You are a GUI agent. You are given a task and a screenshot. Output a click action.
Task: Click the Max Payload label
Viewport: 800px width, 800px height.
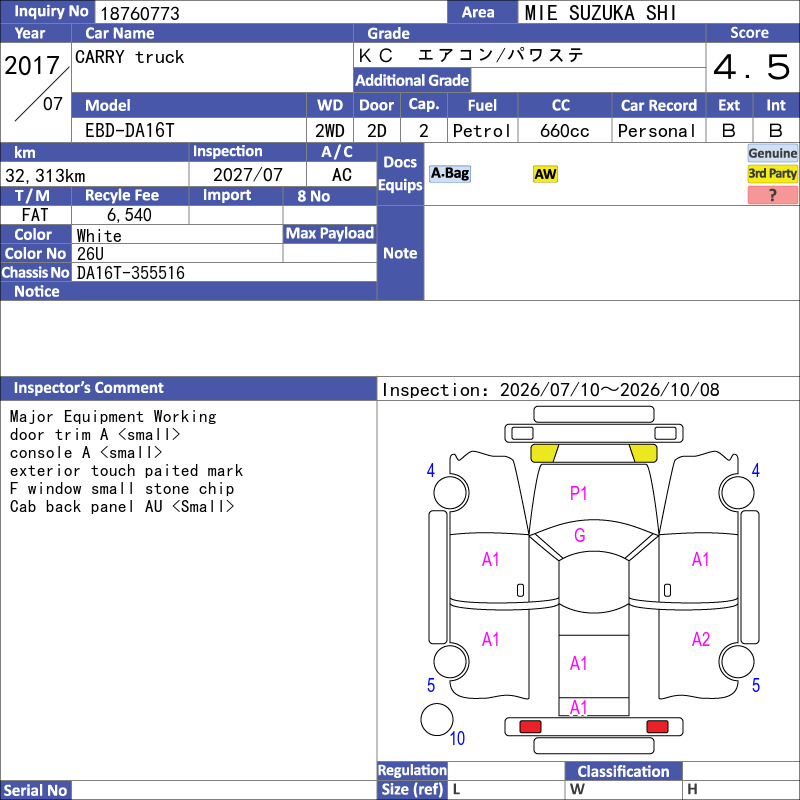click(330, 234)
